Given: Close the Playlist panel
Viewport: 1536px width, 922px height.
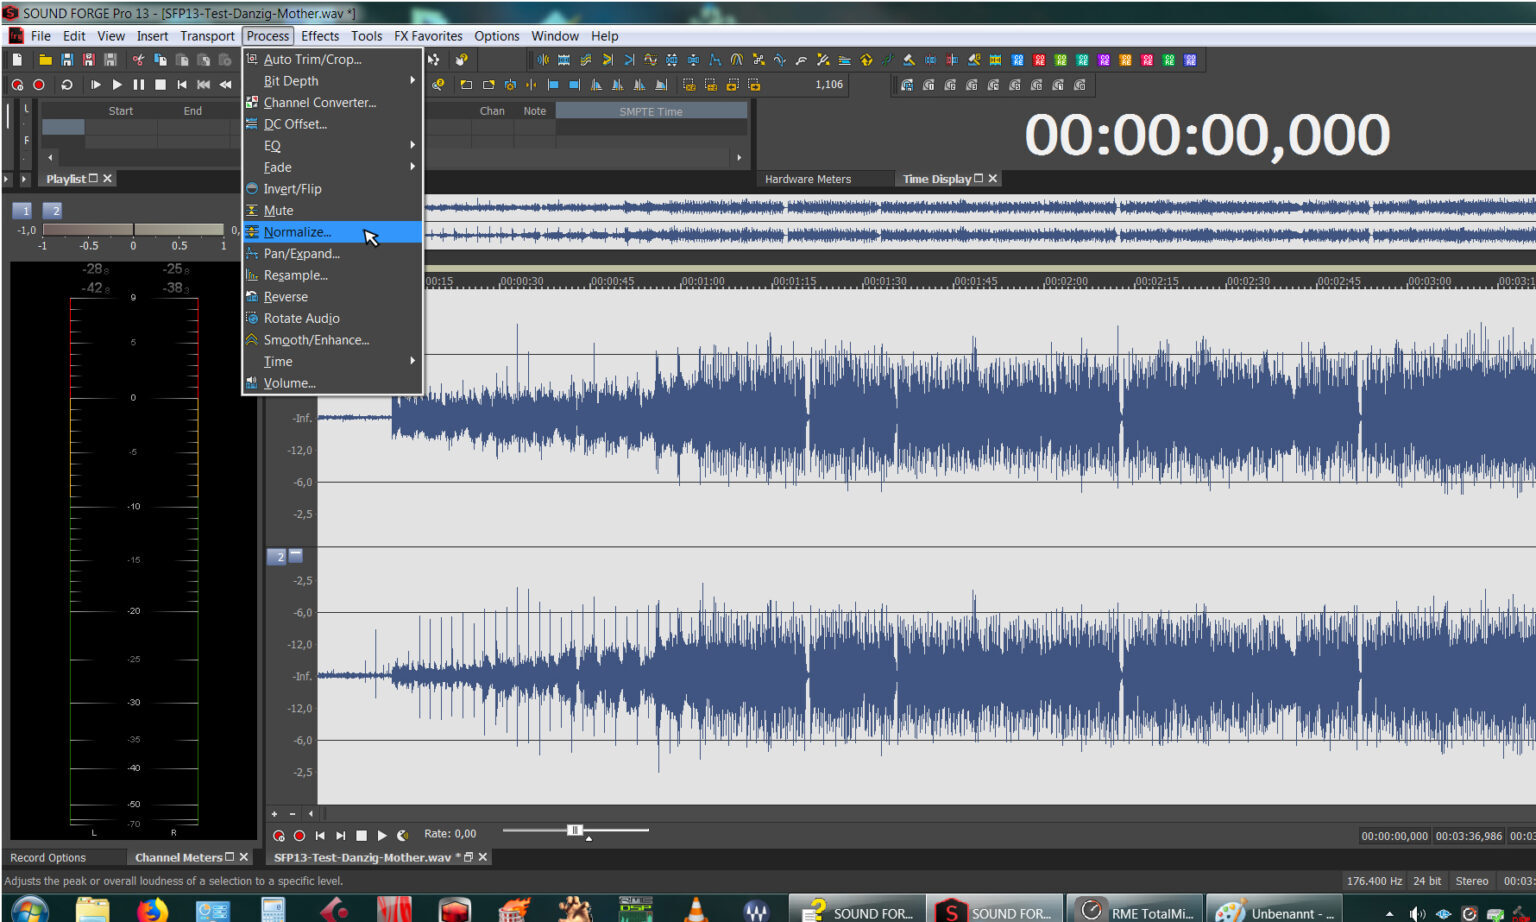Looking at the screenshot, I should point(108,179).
